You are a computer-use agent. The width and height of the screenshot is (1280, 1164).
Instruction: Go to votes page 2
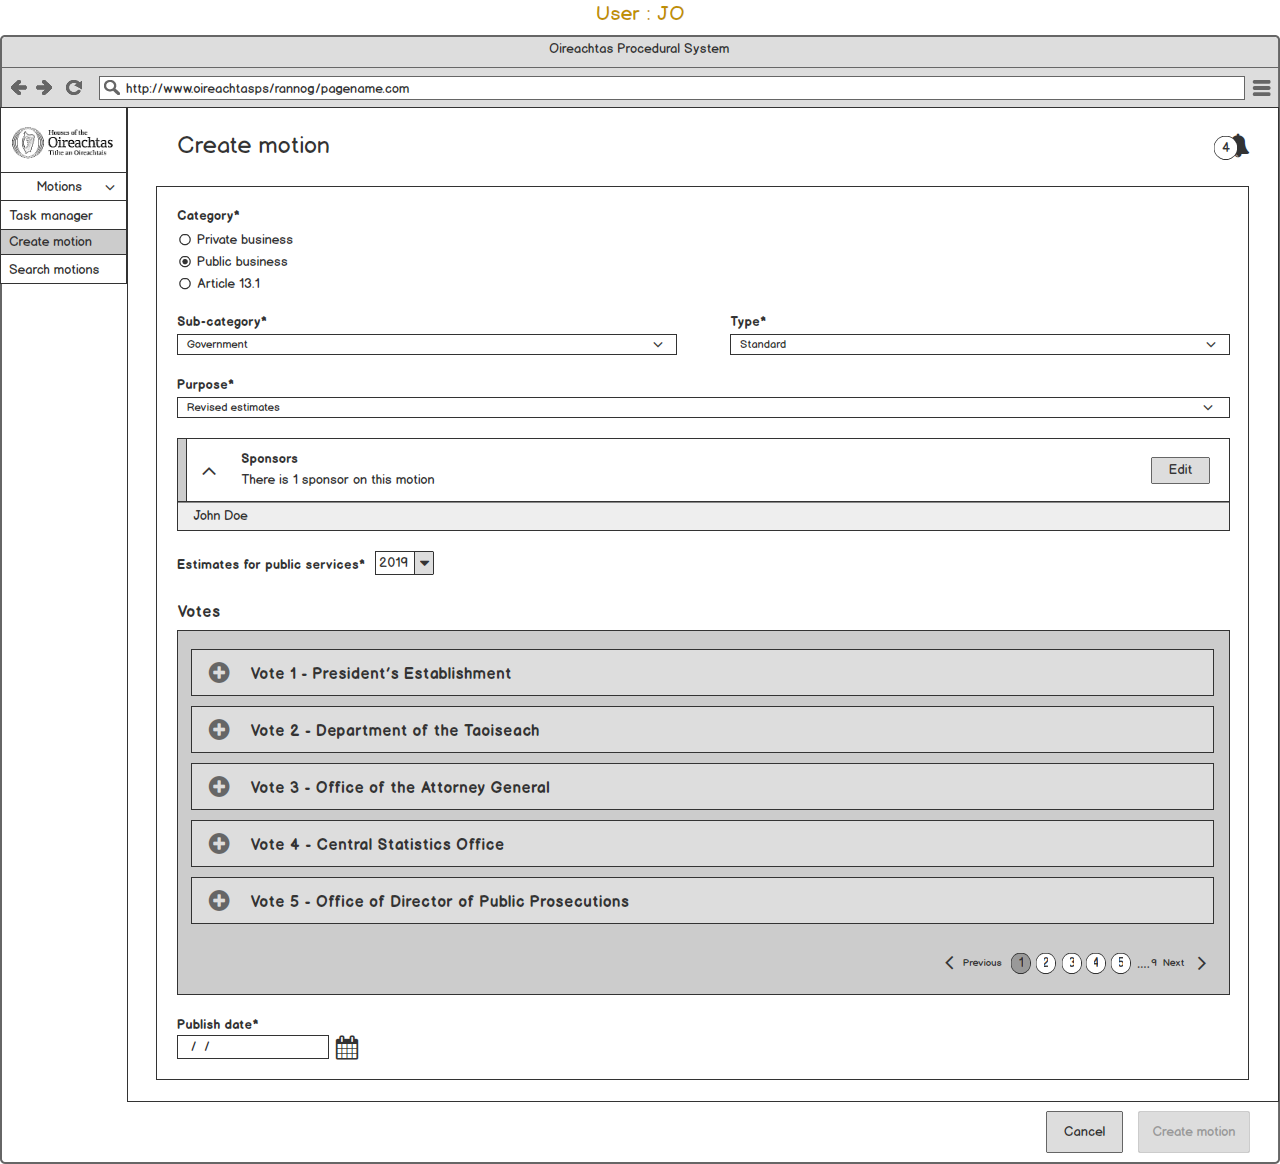point(1046,963)
